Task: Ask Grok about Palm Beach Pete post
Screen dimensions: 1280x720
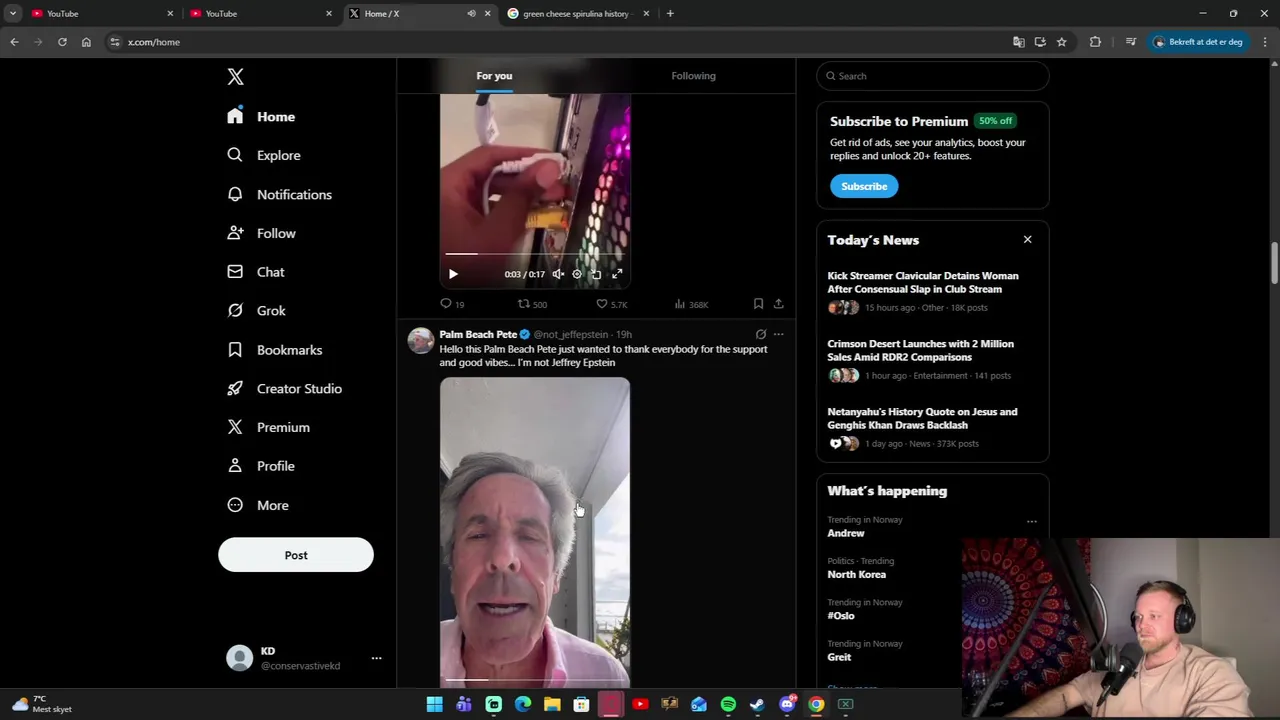Action: click(x=761, y=334)
